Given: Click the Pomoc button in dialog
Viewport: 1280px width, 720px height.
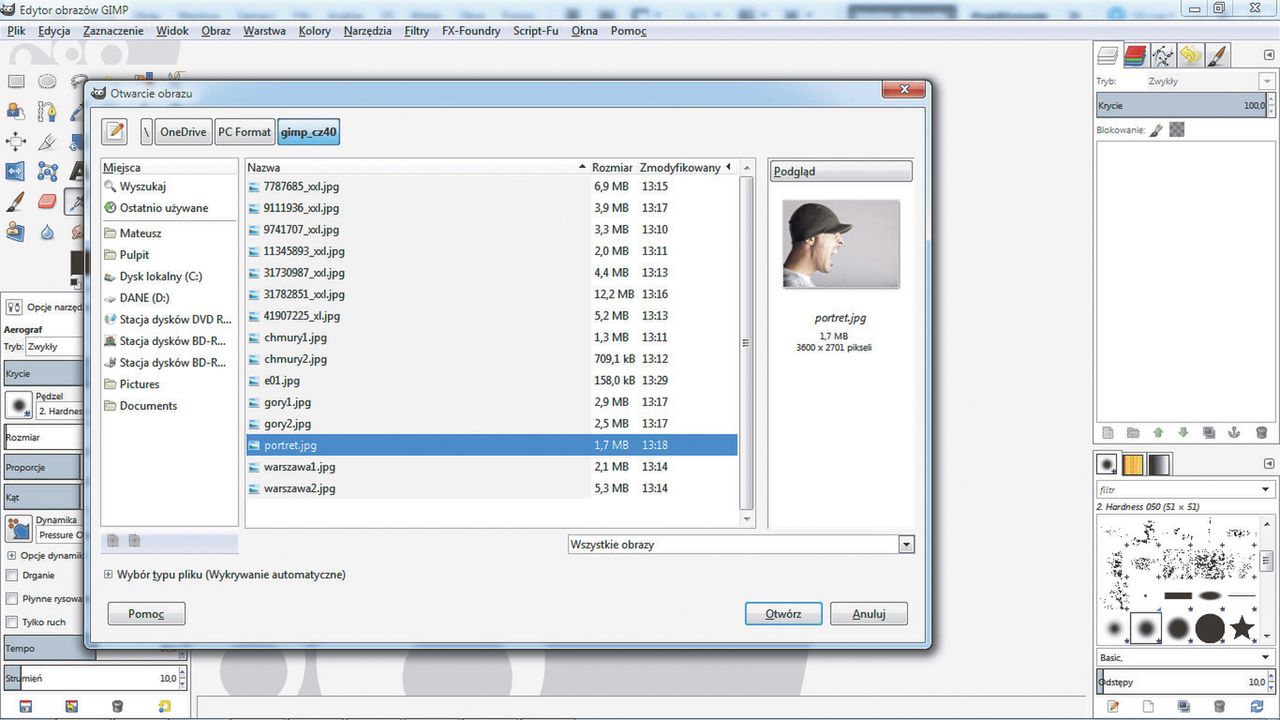Looking at the screenshot, I should click(146, 614).
